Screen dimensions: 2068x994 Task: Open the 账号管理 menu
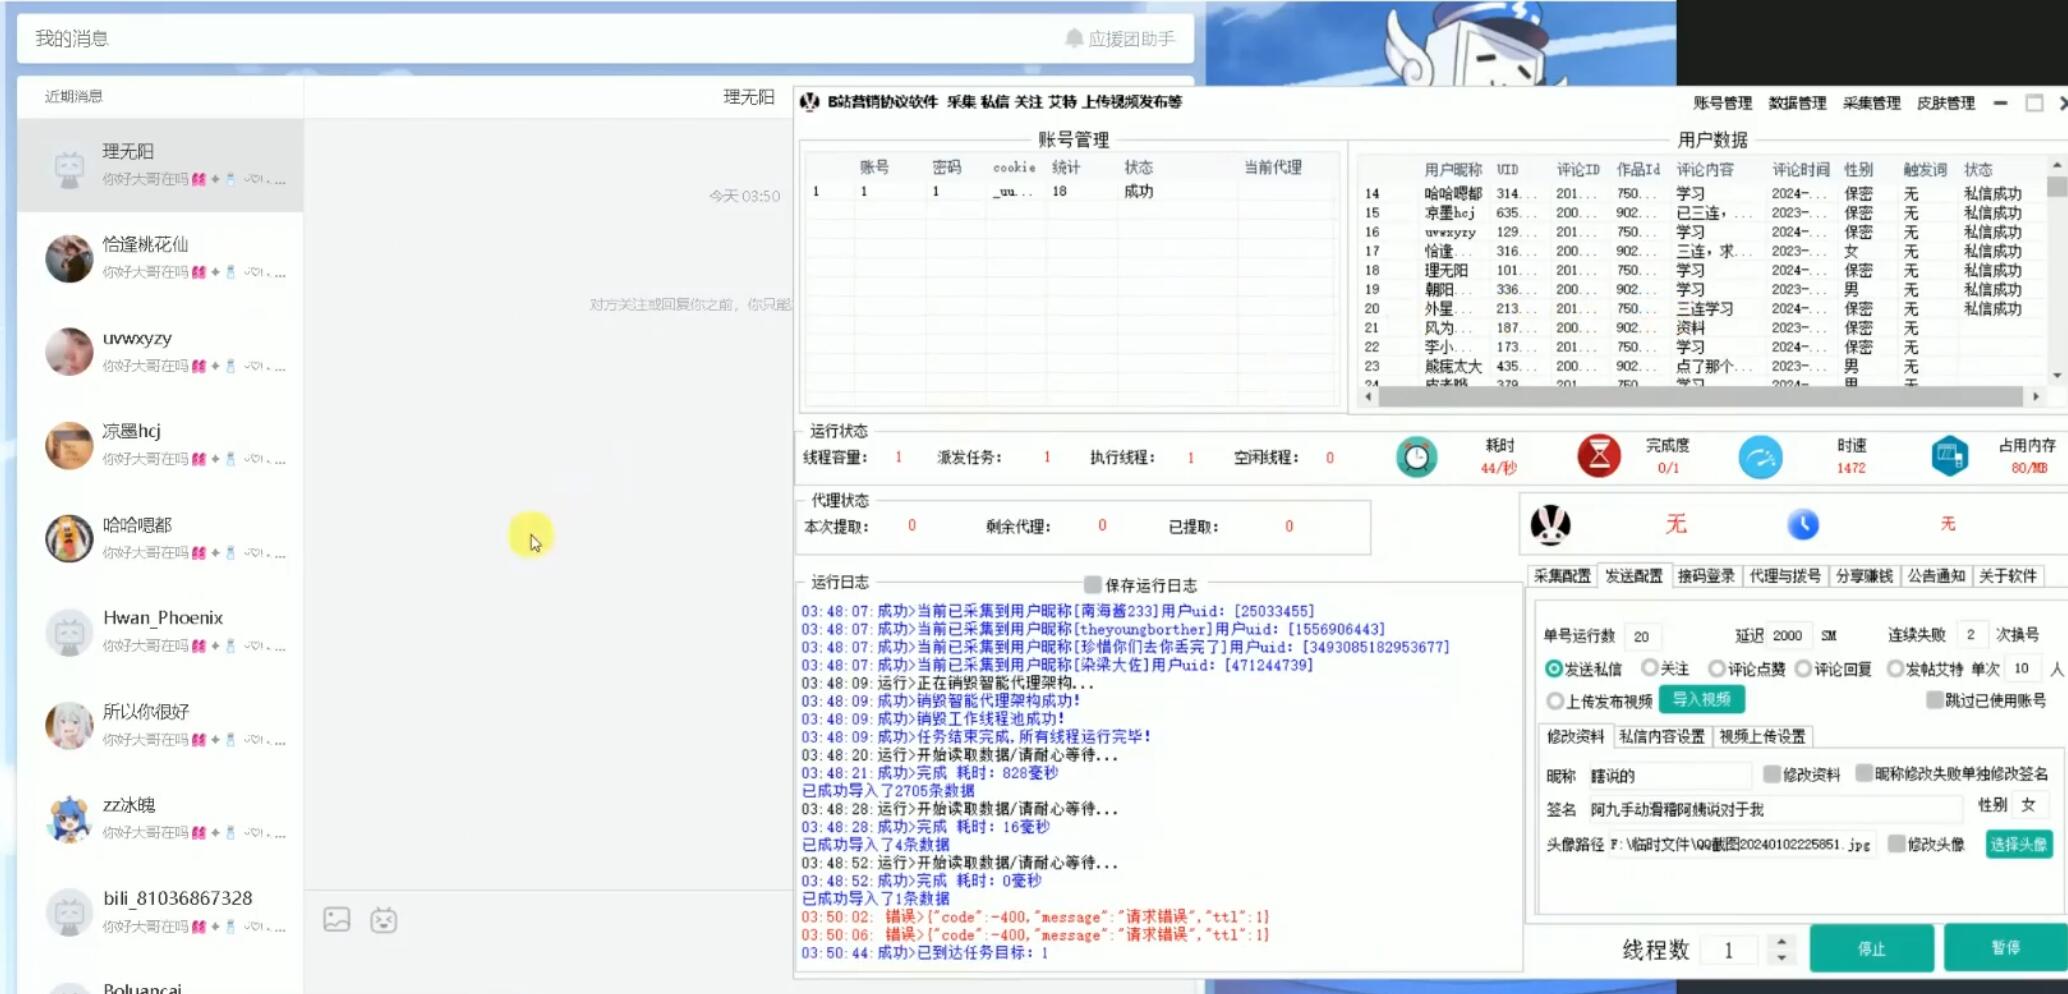click(x=1721, y=103)
